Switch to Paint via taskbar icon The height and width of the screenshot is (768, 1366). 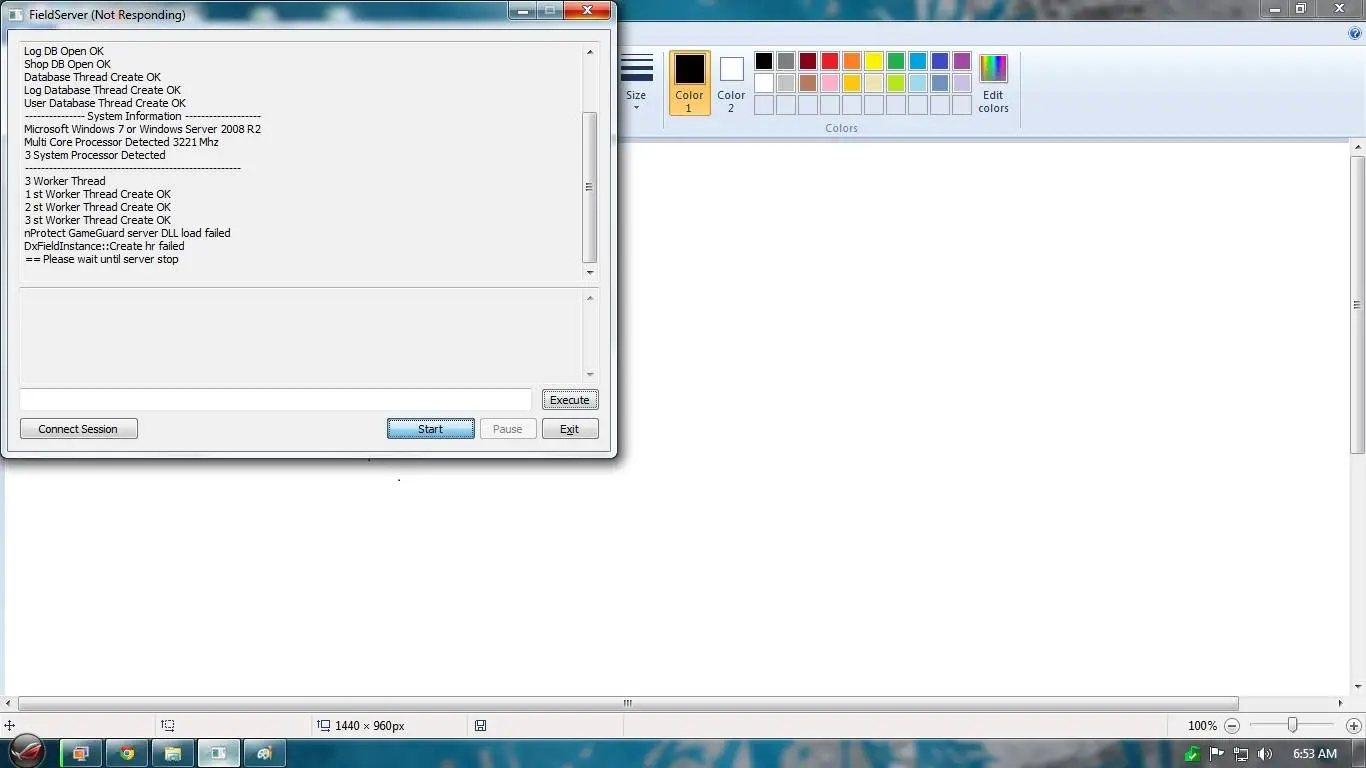click(265, 753)
